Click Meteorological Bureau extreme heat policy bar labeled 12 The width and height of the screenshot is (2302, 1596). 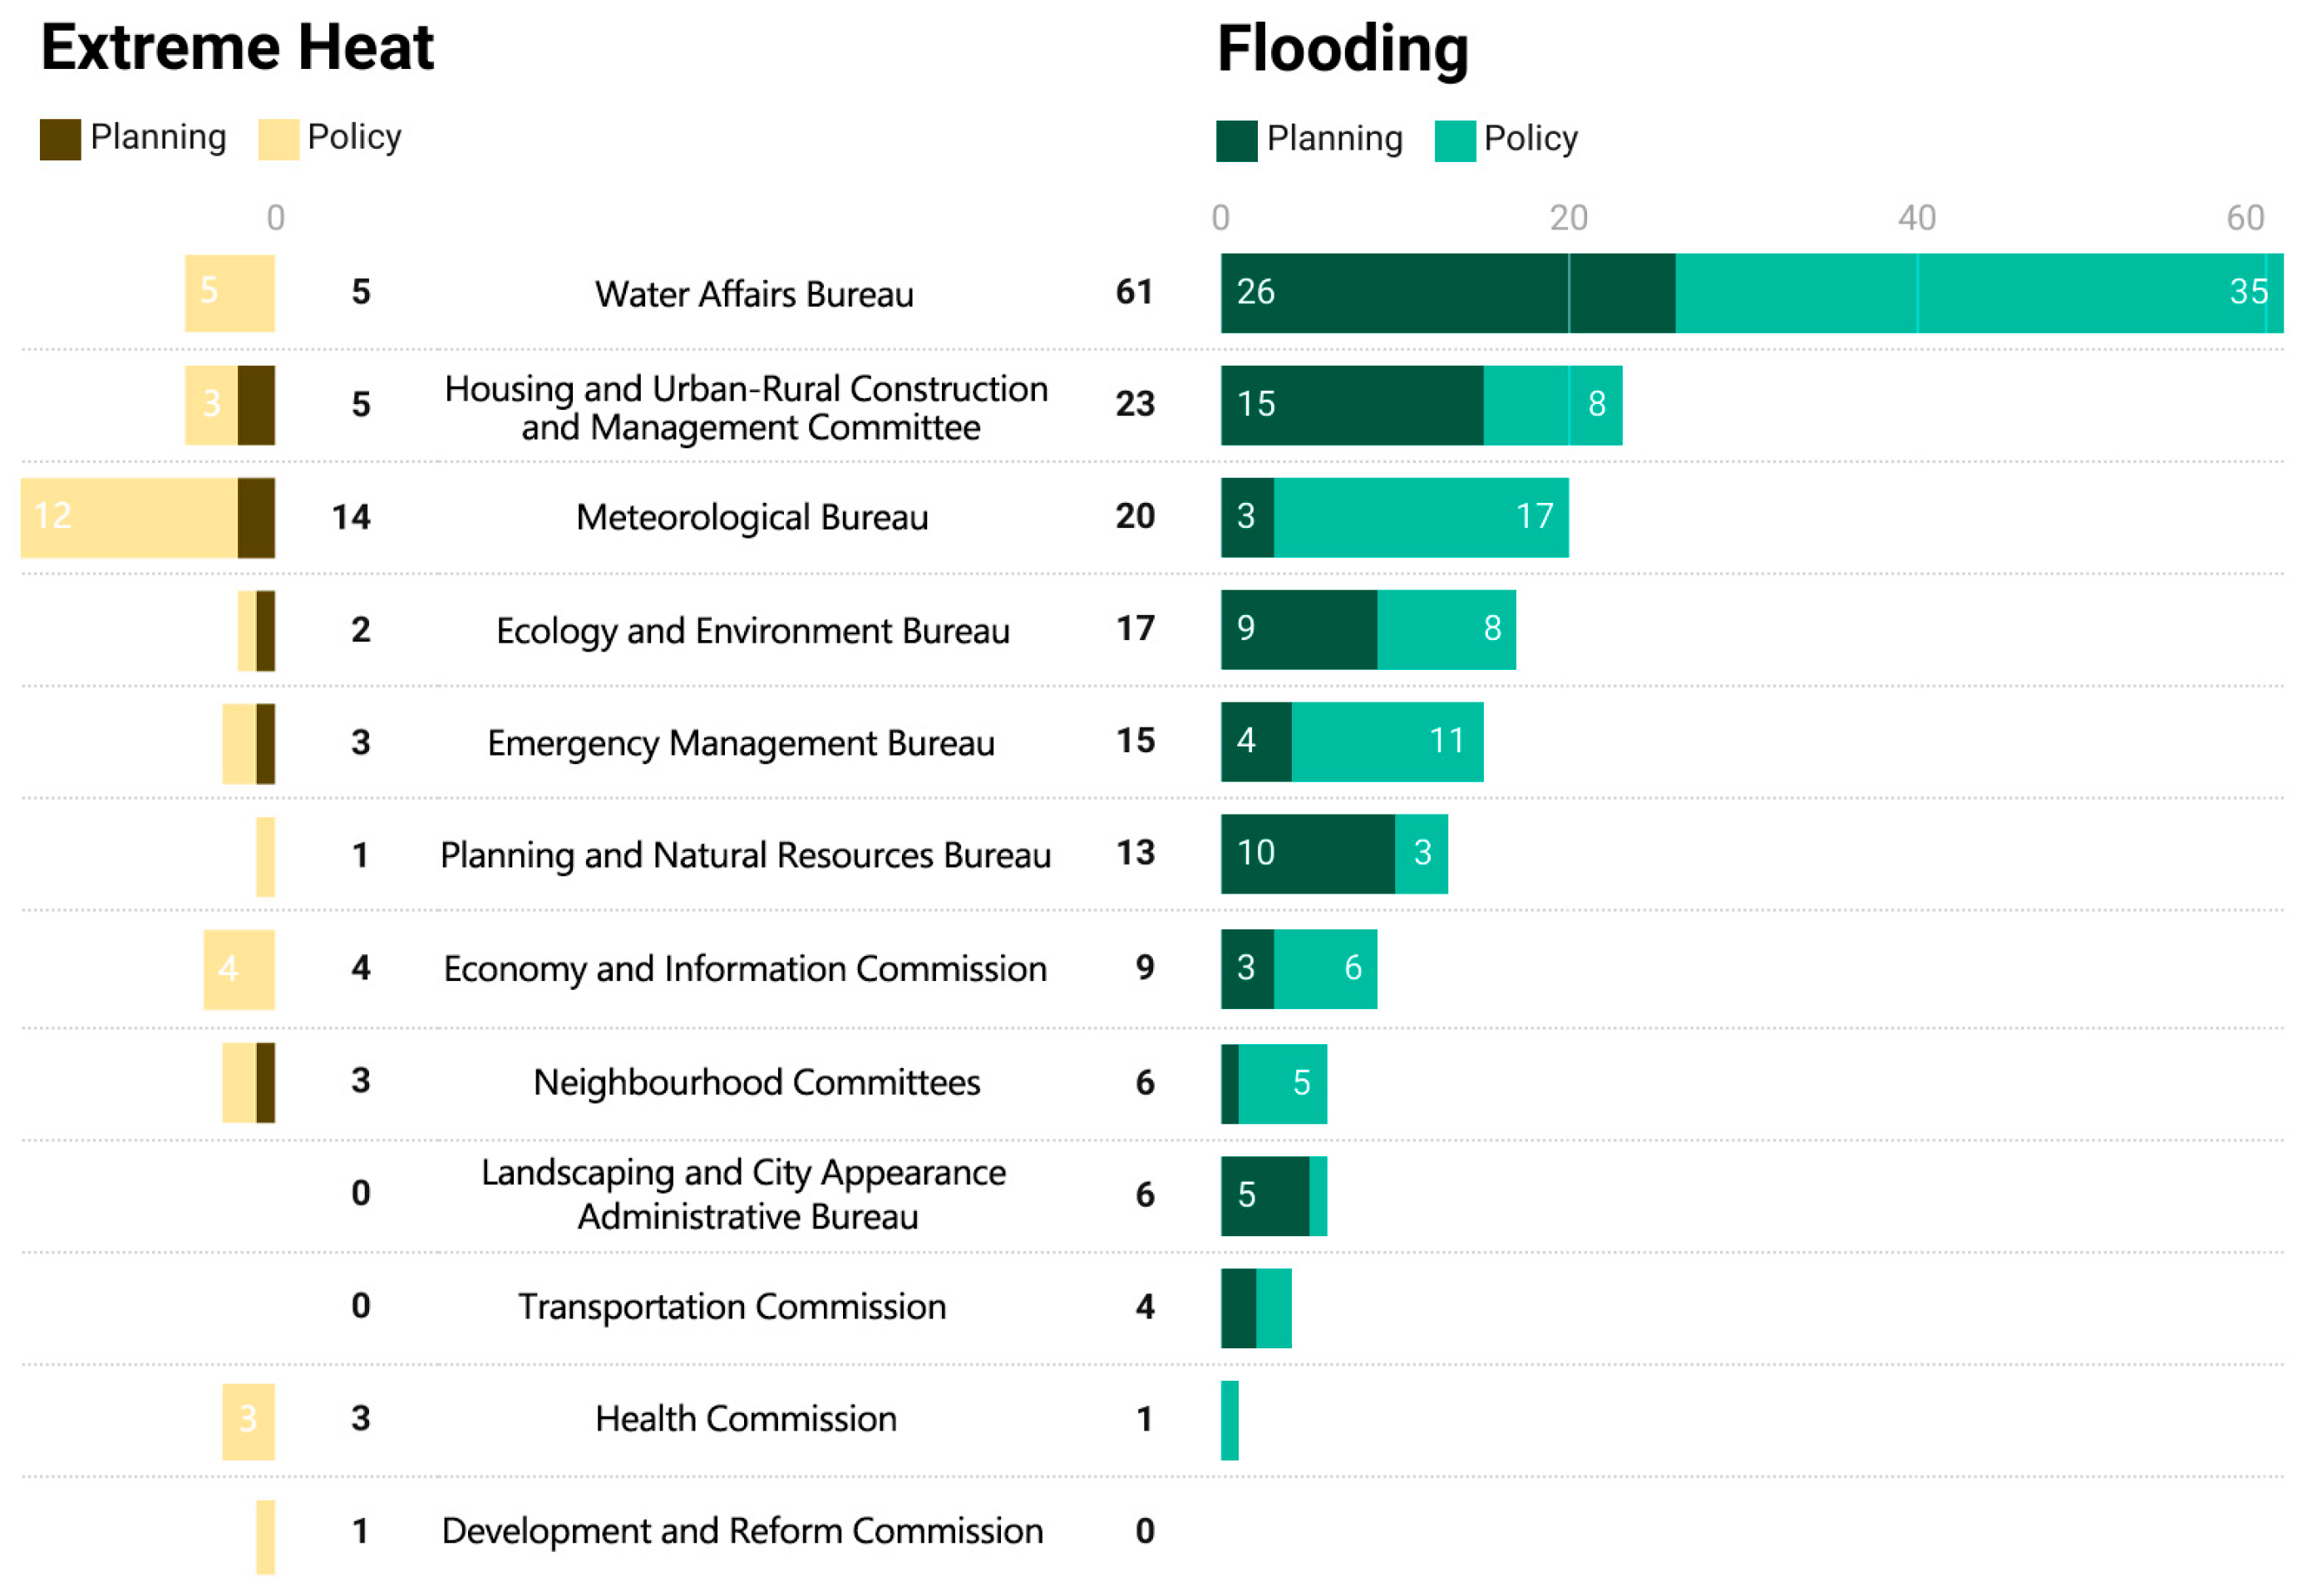(x=129, y=517)
